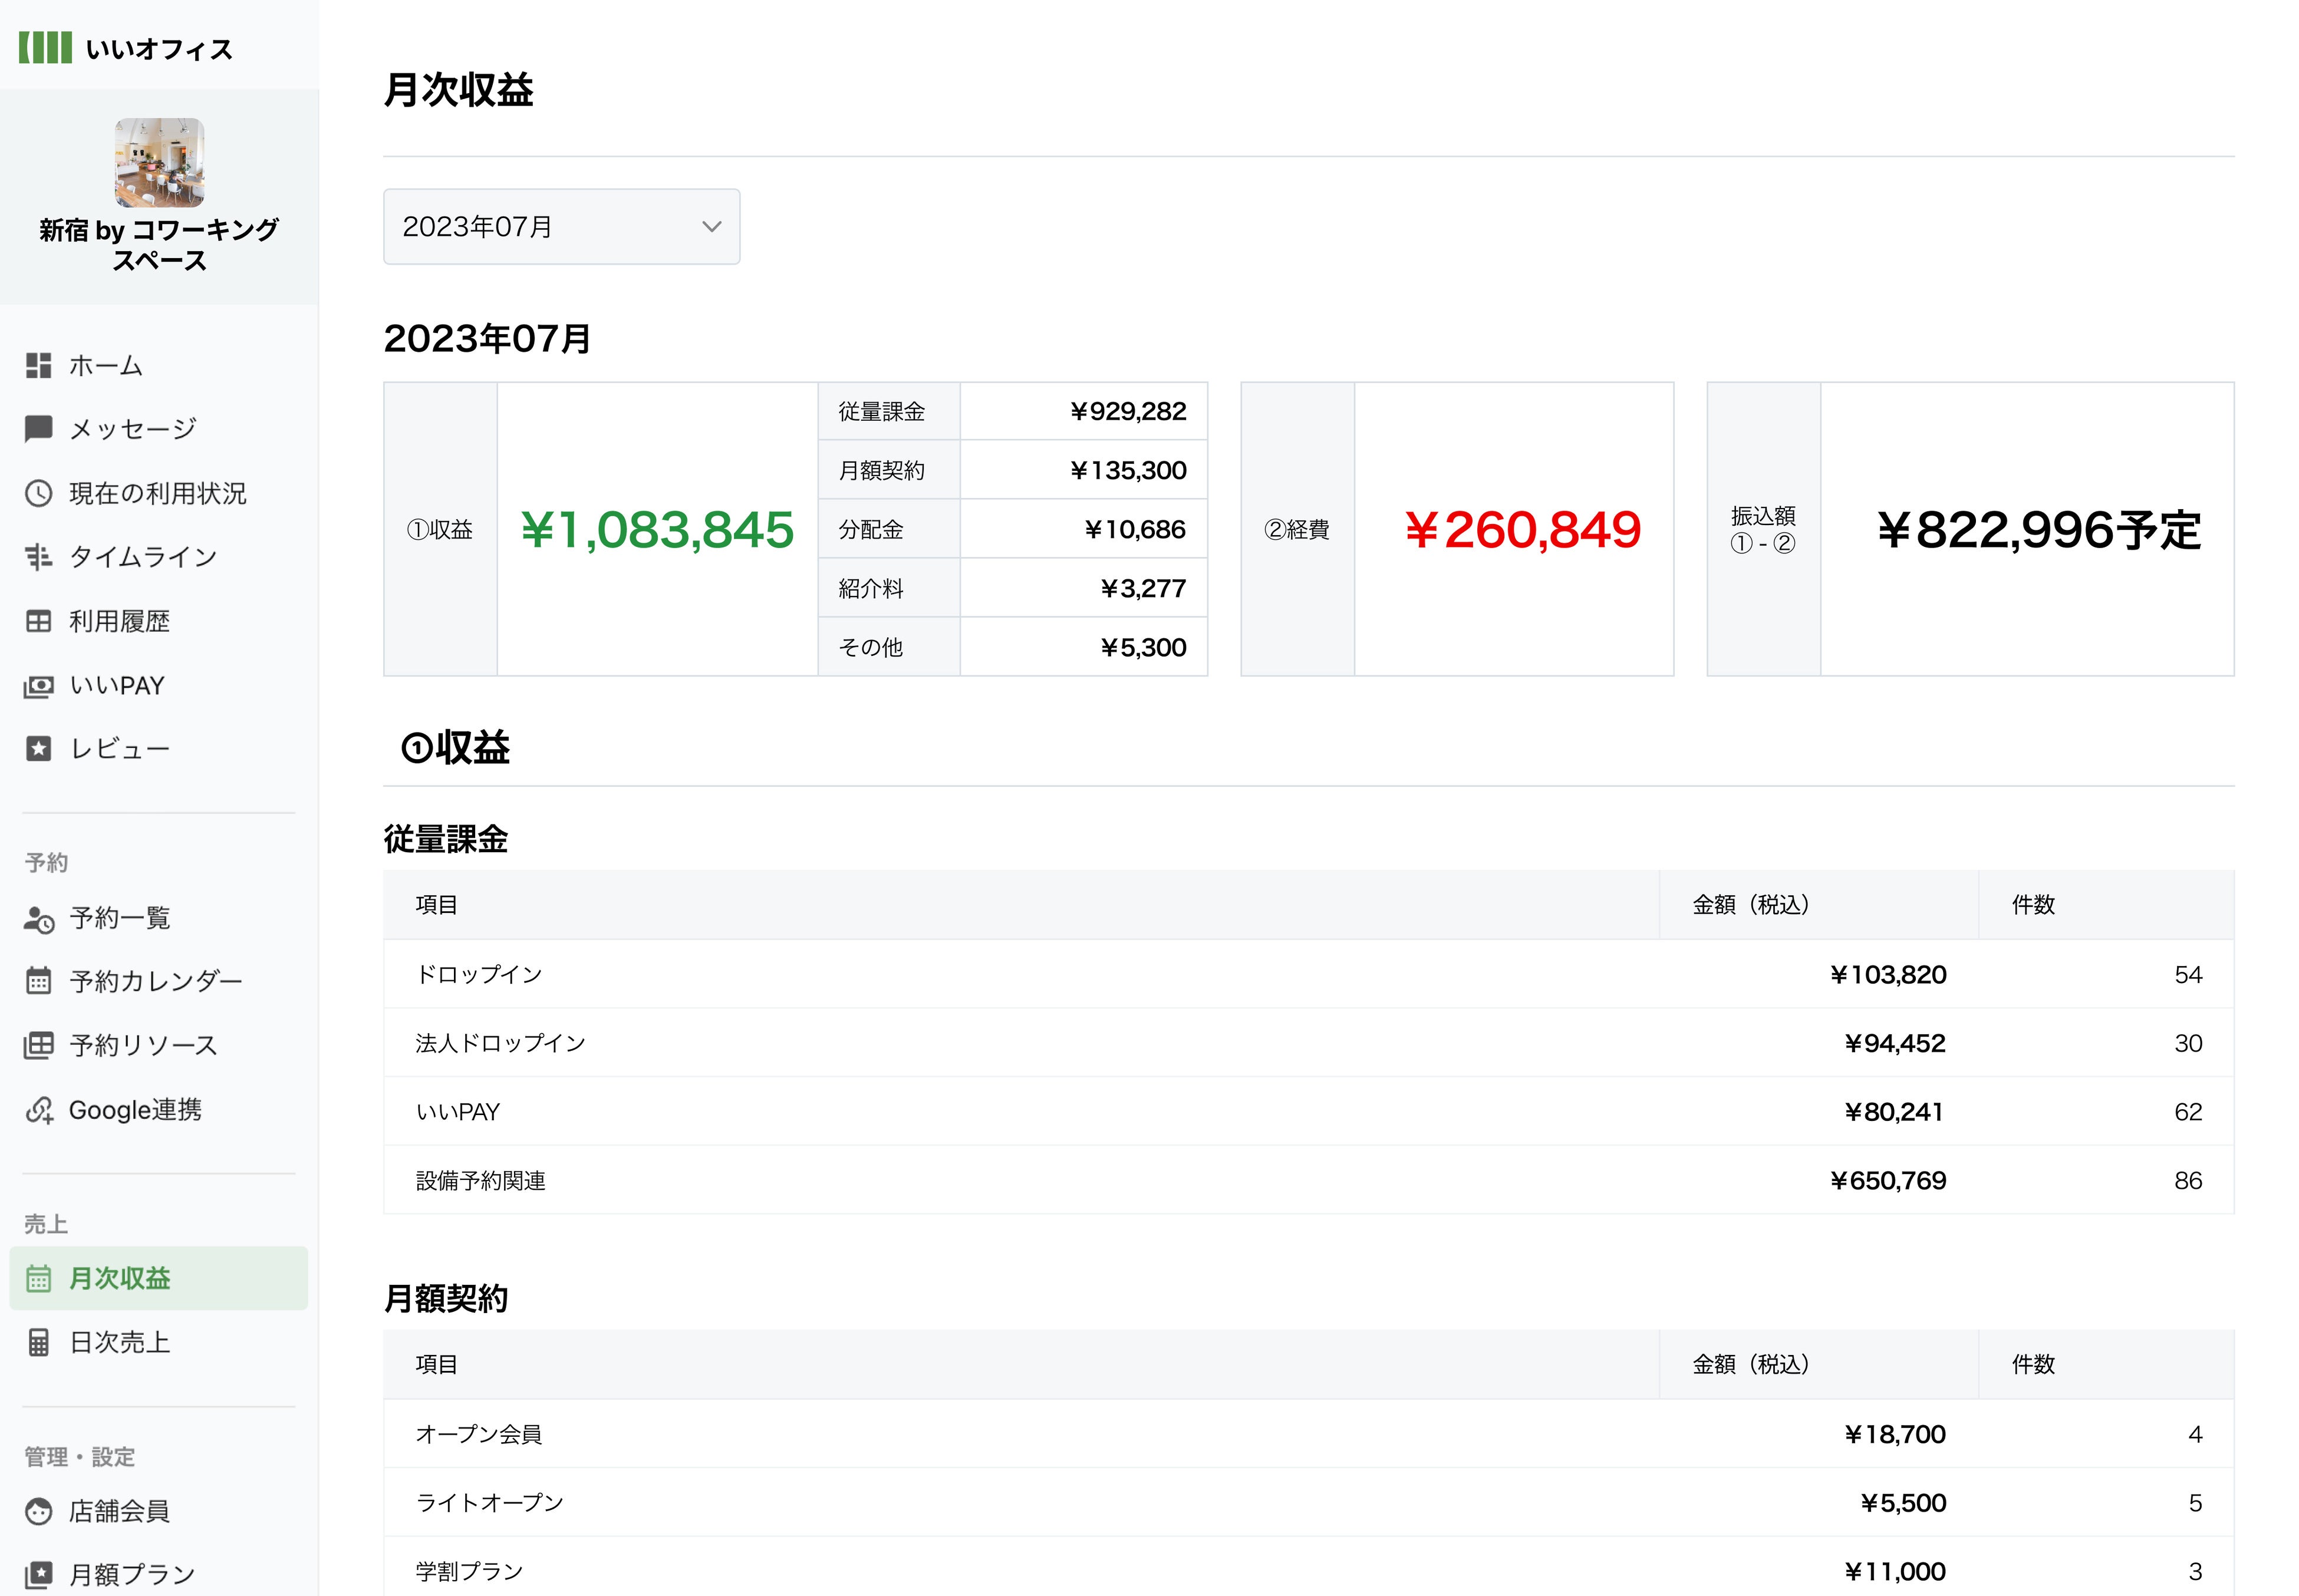Image resolution: width=2299 pixels, height=1596 pixels.
Task: Open 月額プラン settings link
Action: [131, 1574]
